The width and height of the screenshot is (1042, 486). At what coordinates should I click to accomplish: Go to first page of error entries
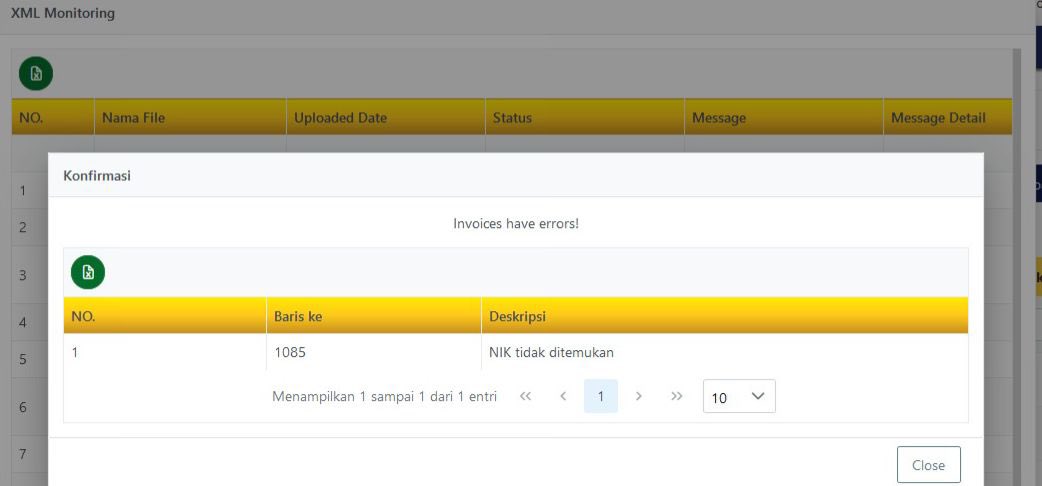(525, 396)
